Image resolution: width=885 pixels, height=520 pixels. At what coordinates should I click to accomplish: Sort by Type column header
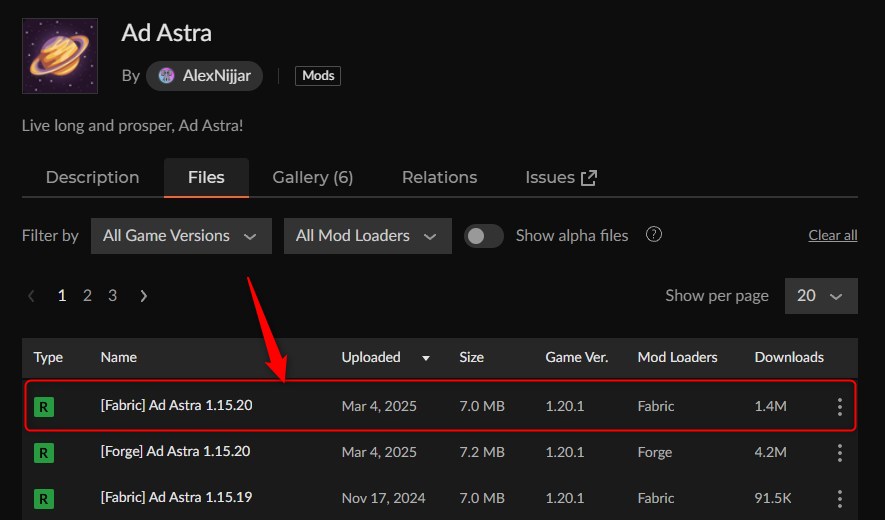pyautogui.click(x=48, y=357)
